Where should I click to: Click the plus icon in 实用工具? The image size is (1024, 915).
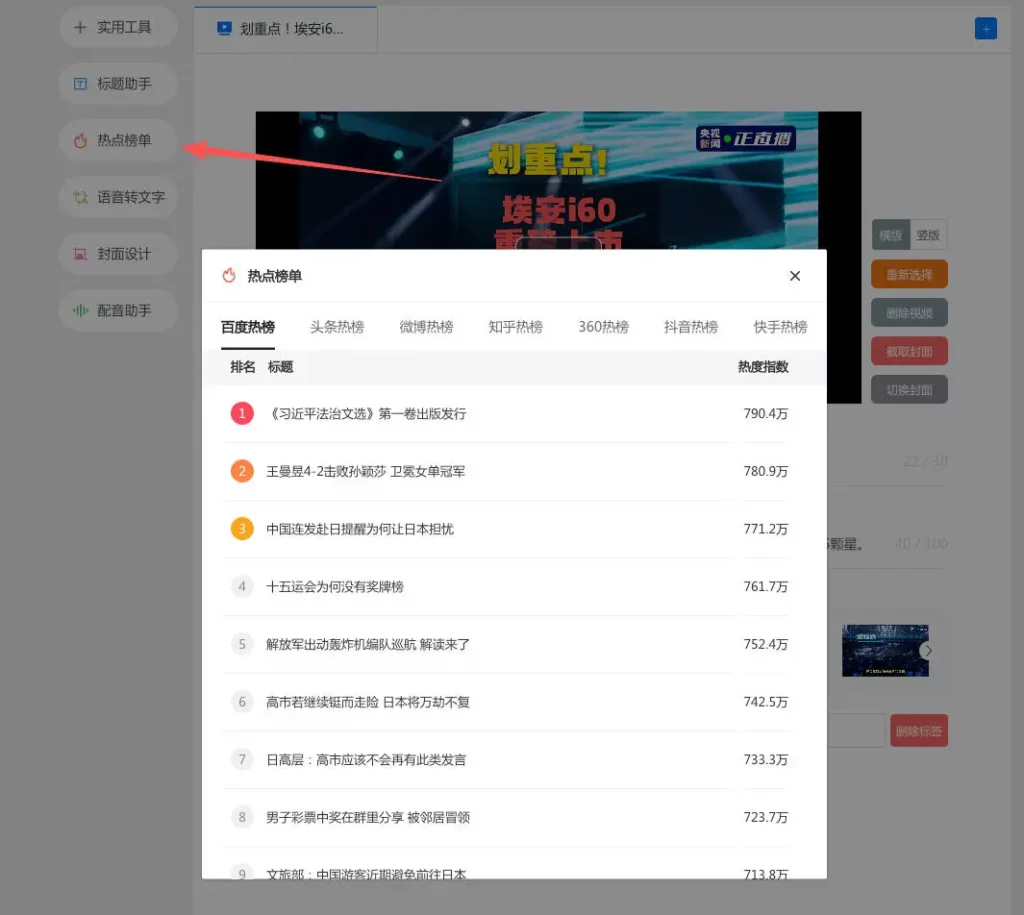click(80, 27)
